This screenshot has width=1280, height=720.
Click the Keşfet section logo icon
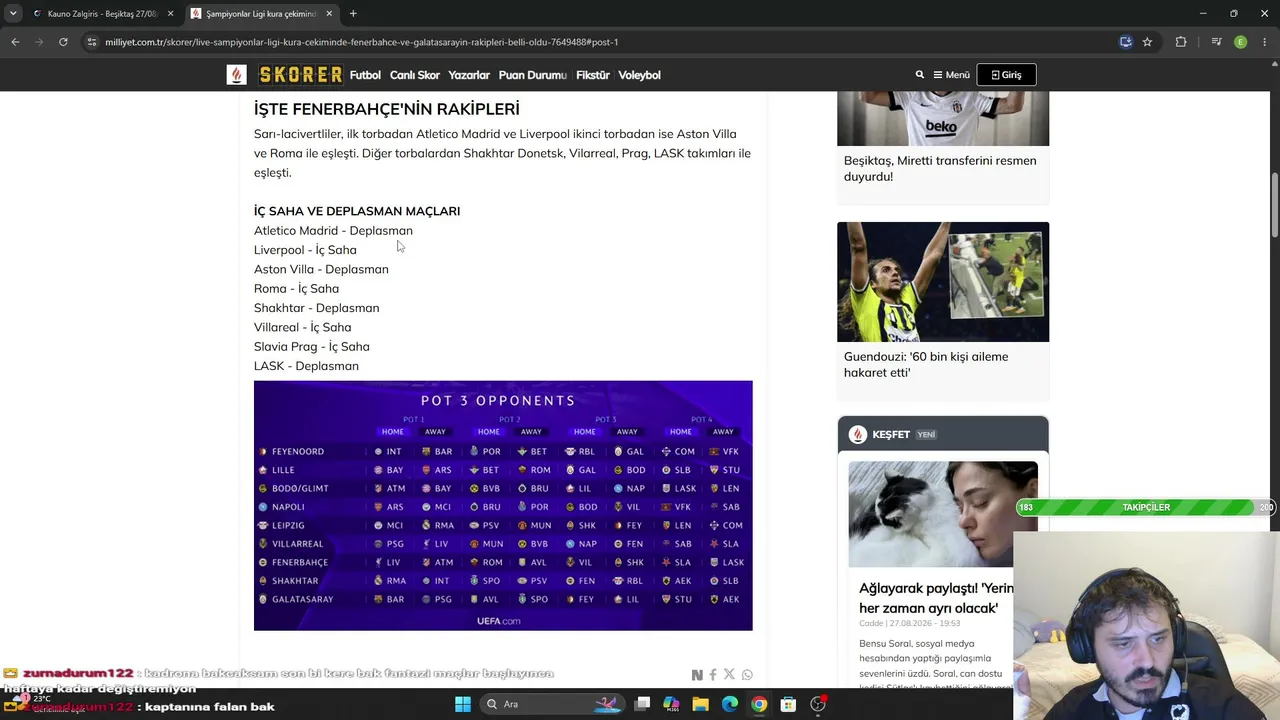(x=857, y=434)
